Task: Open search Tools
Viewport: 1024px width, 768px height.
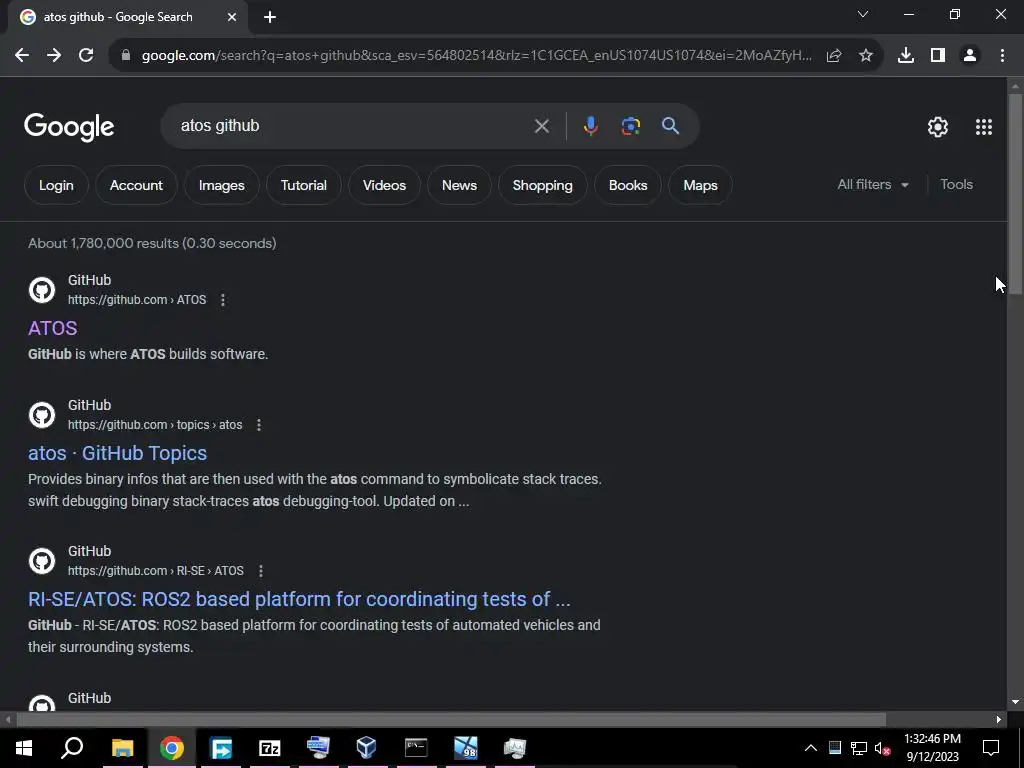Action: click(x=956, y=185)
